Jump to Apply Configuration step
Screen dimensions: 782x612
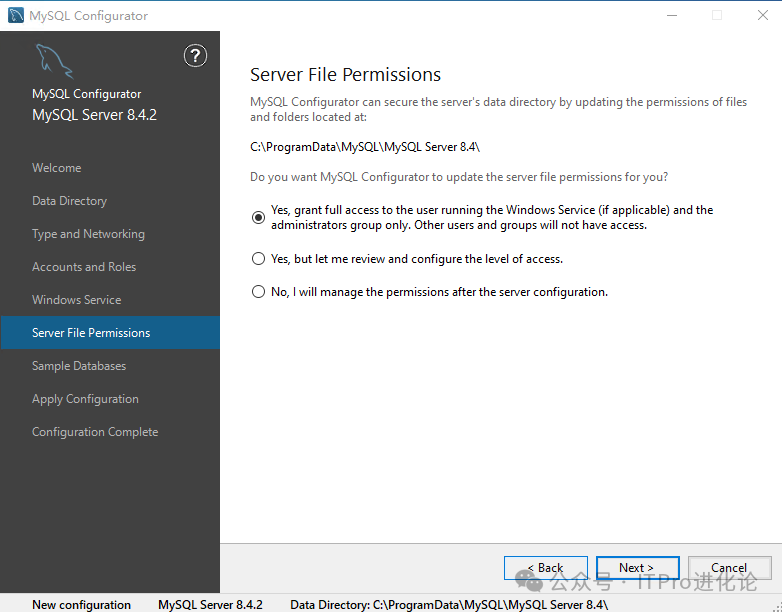(85, 399)
